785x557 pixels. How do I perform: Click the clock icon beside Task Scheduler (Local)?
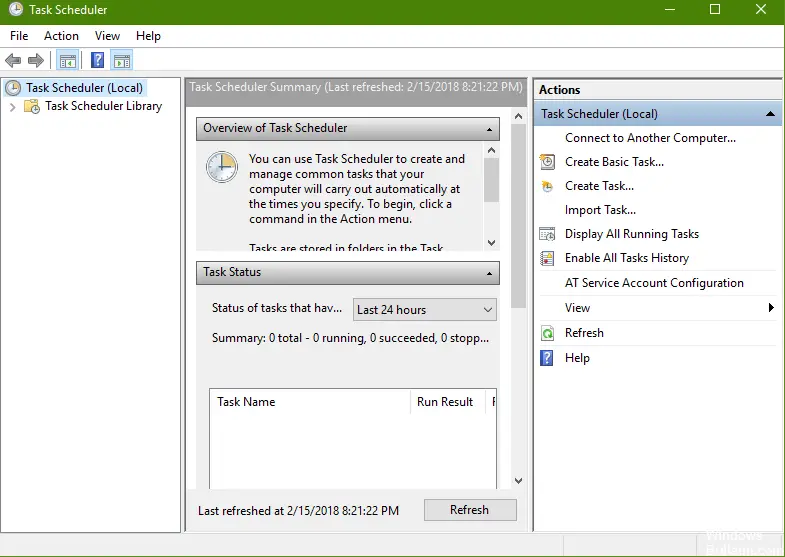13,88
